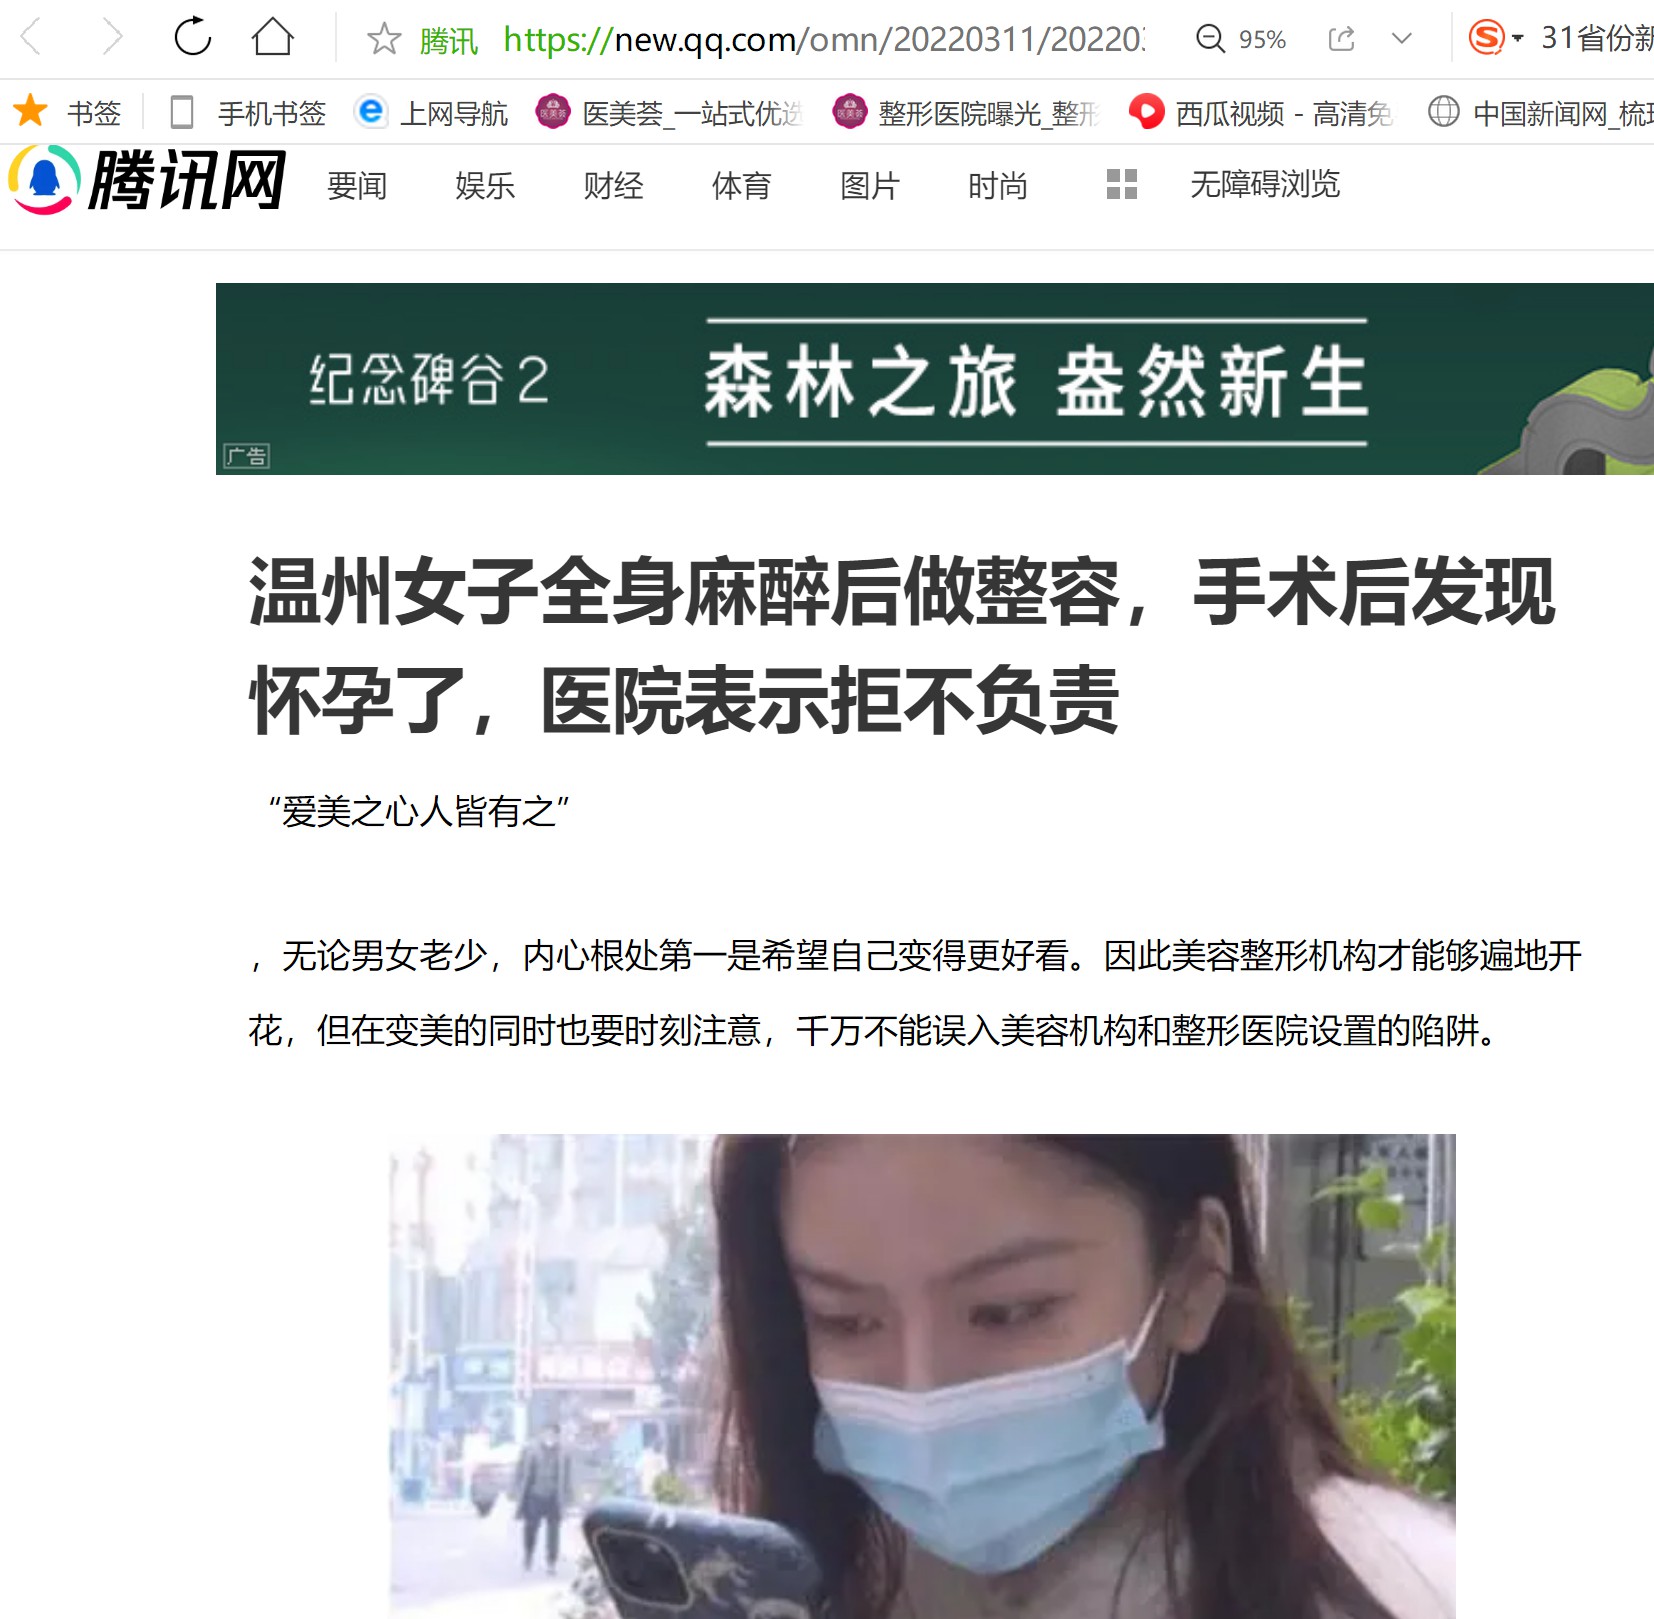
Task: Open 无障碍浏览 accessibility link
Action: point(1265,184)
